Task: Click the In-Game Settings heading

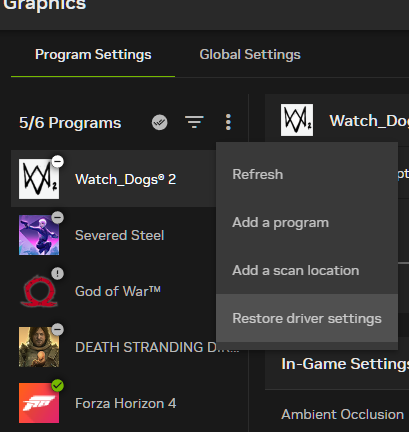Action: click(345, 364)
